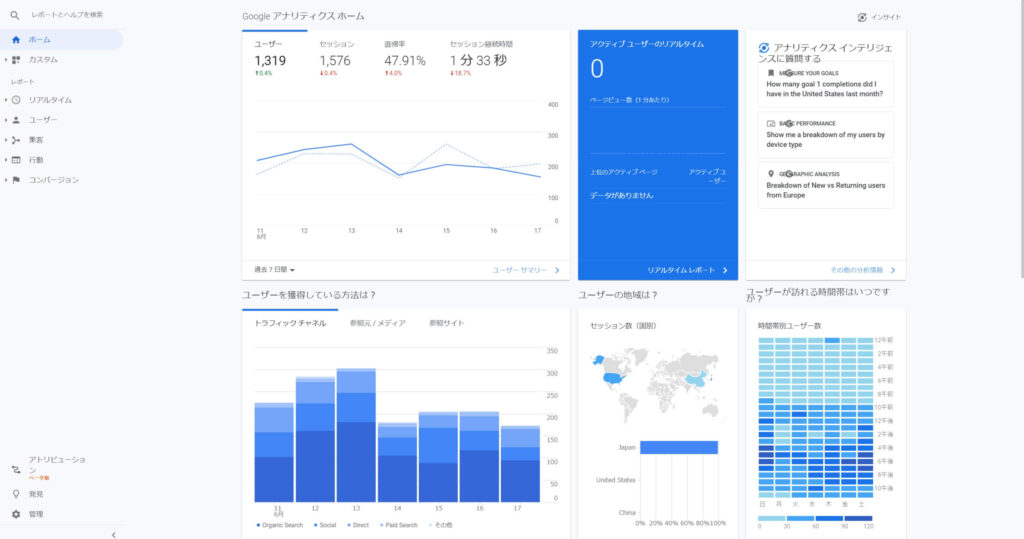Switch to Referrals tab

[x=447, y=323]
